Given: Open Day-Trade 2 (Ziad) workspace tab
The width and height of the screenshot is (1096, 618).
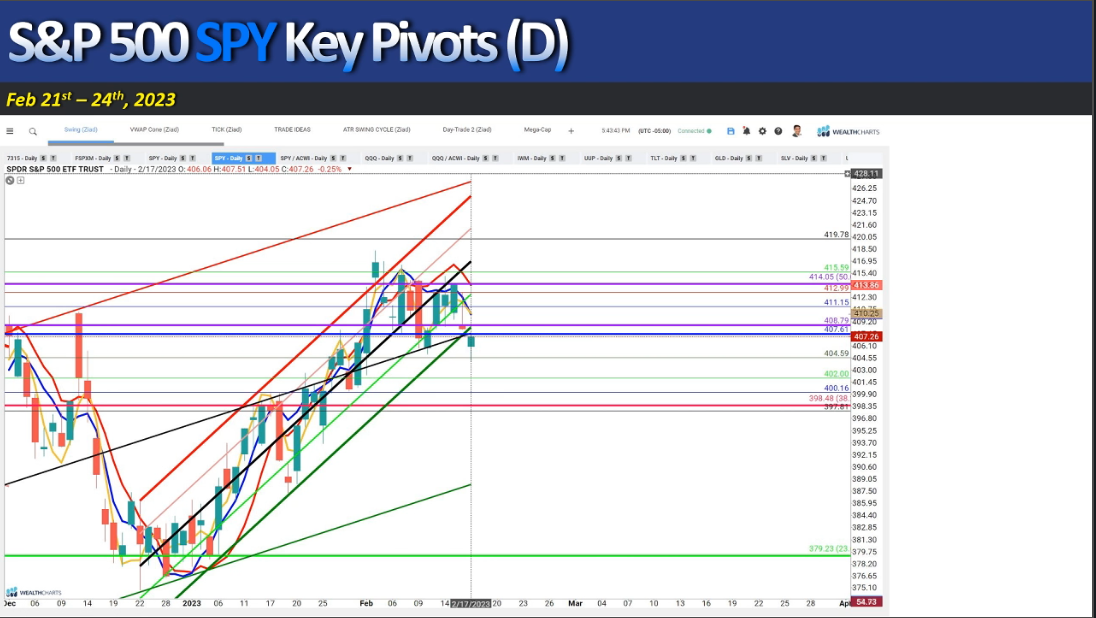Looking at the screenshot, I should 467,130.
